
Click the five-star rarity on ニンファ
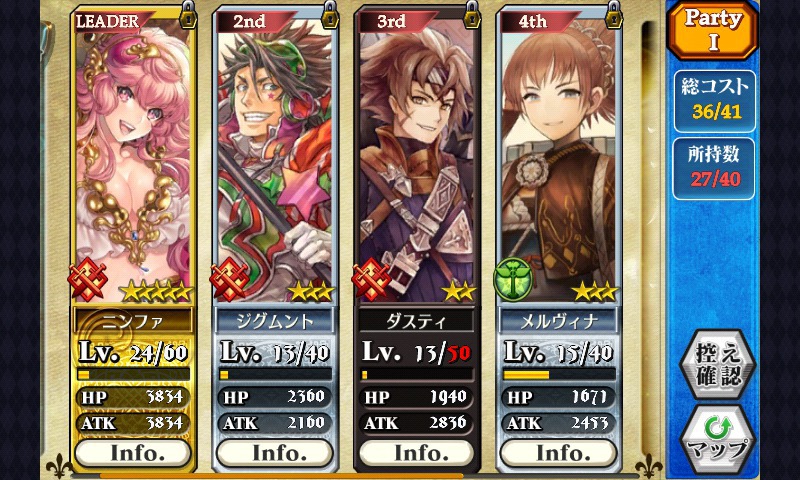tap(156, 292)
